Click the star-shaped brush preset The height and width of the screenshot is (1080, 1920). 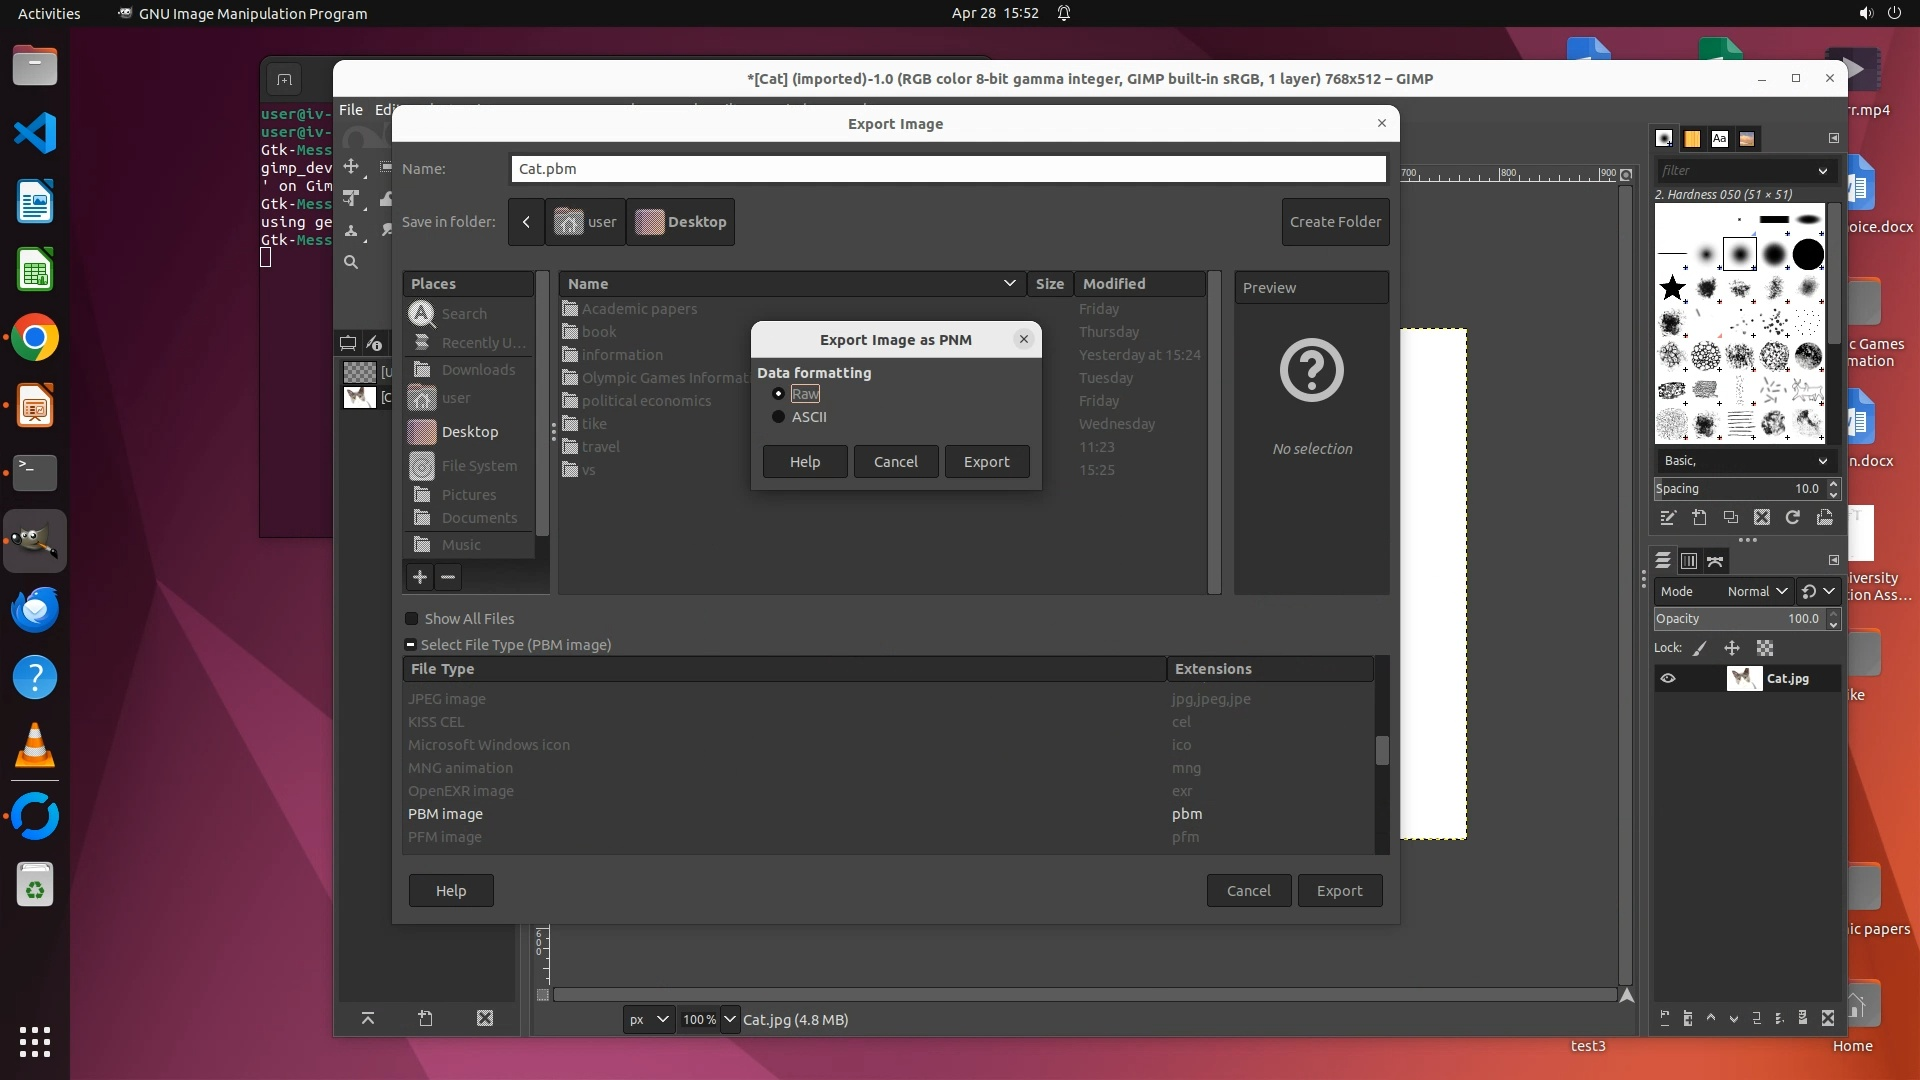pos(1672,289)
